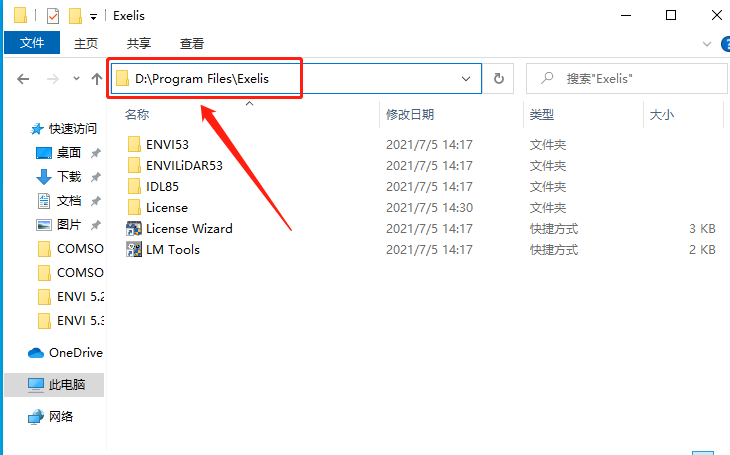Click the pin icon next to 文档

[x=95, y=201]
